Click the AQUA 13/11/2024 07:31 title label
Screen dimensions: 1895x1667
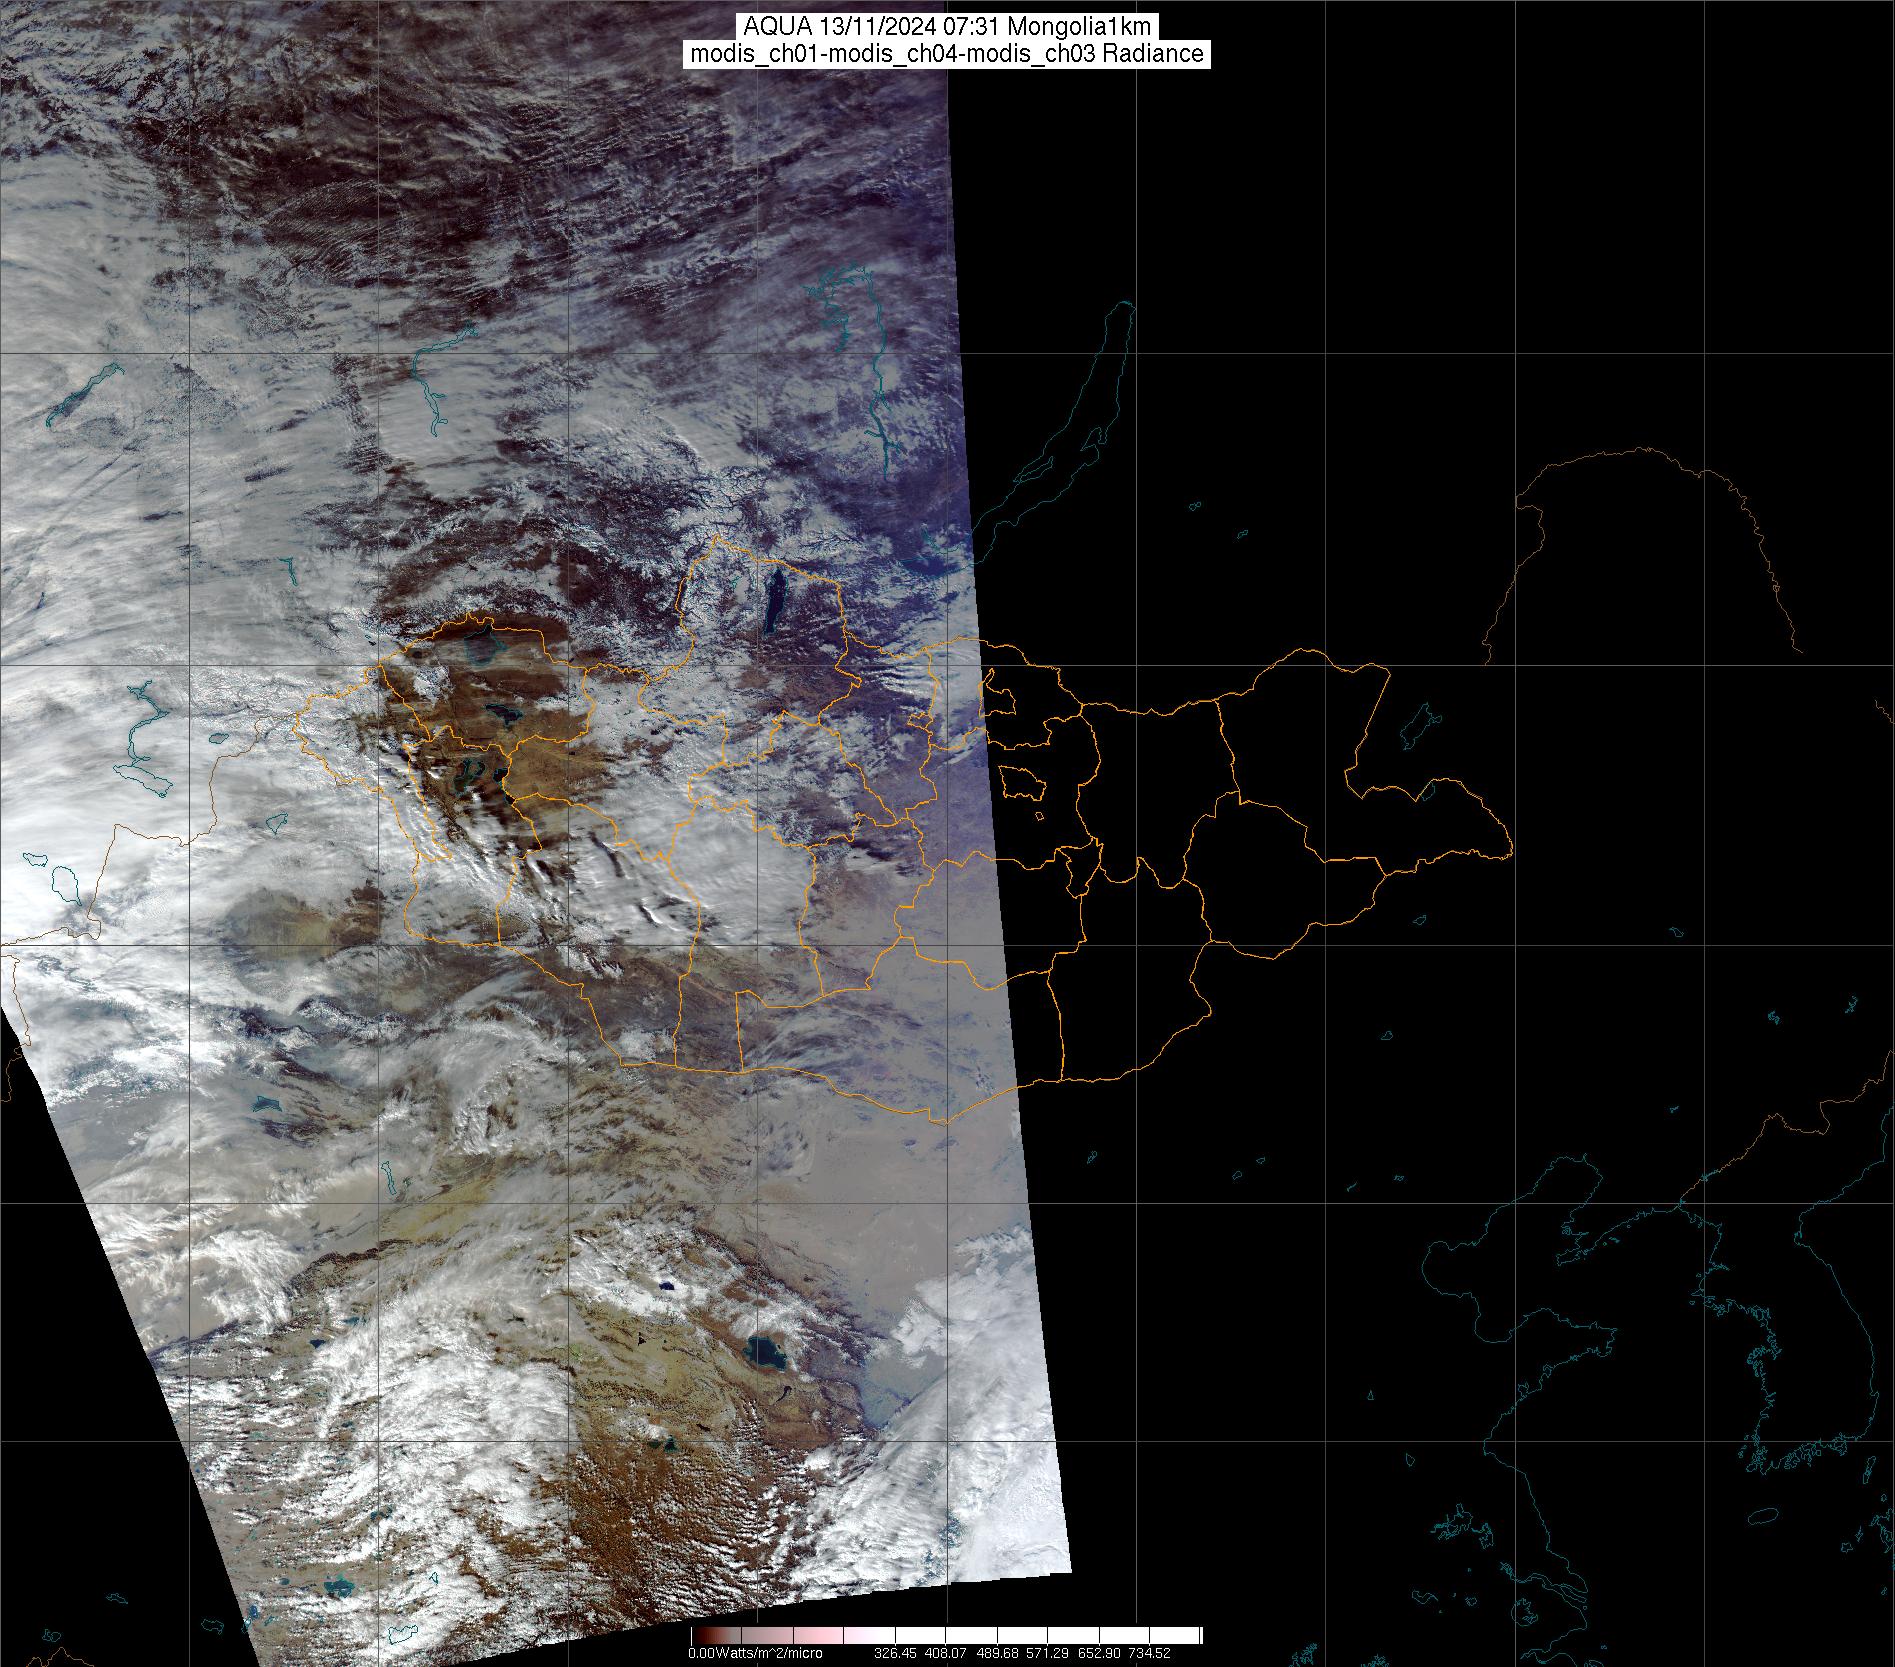click(947, 27)
